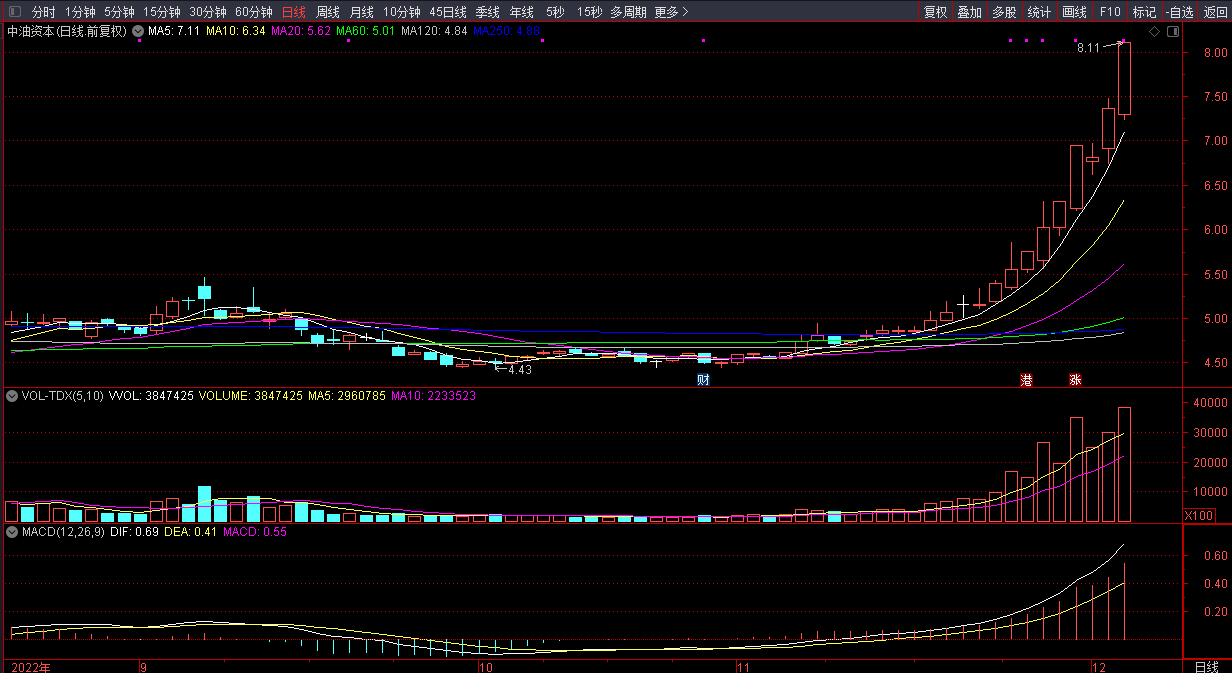Open the 更多 periods menu
The image size is (1232, 673).
[x=670, y=12]
